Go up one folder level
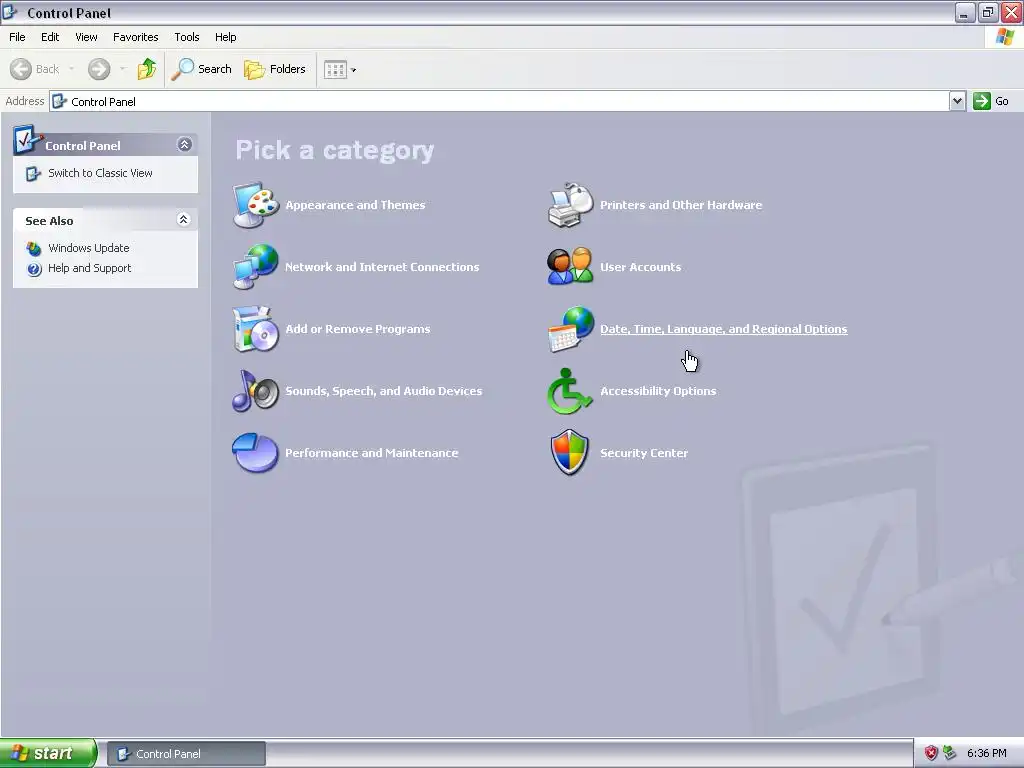1024x768 pixels. point(147,69)
